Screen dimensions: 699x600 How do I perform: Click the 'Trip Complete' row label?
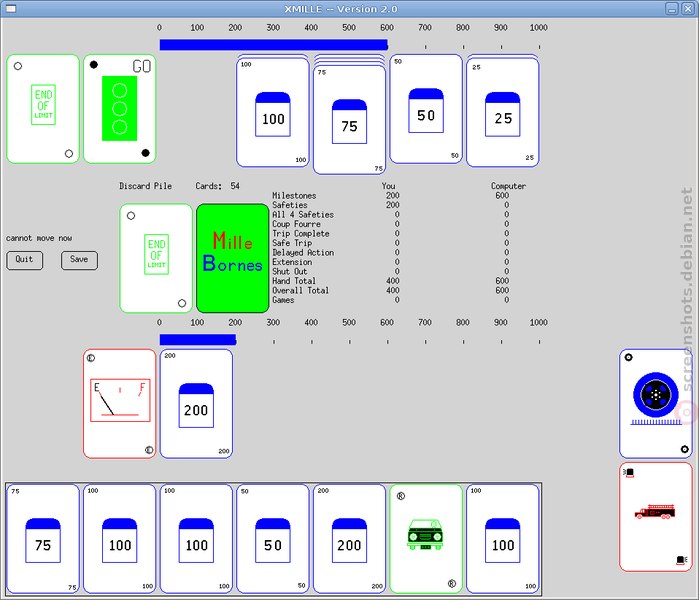[301, 234]
